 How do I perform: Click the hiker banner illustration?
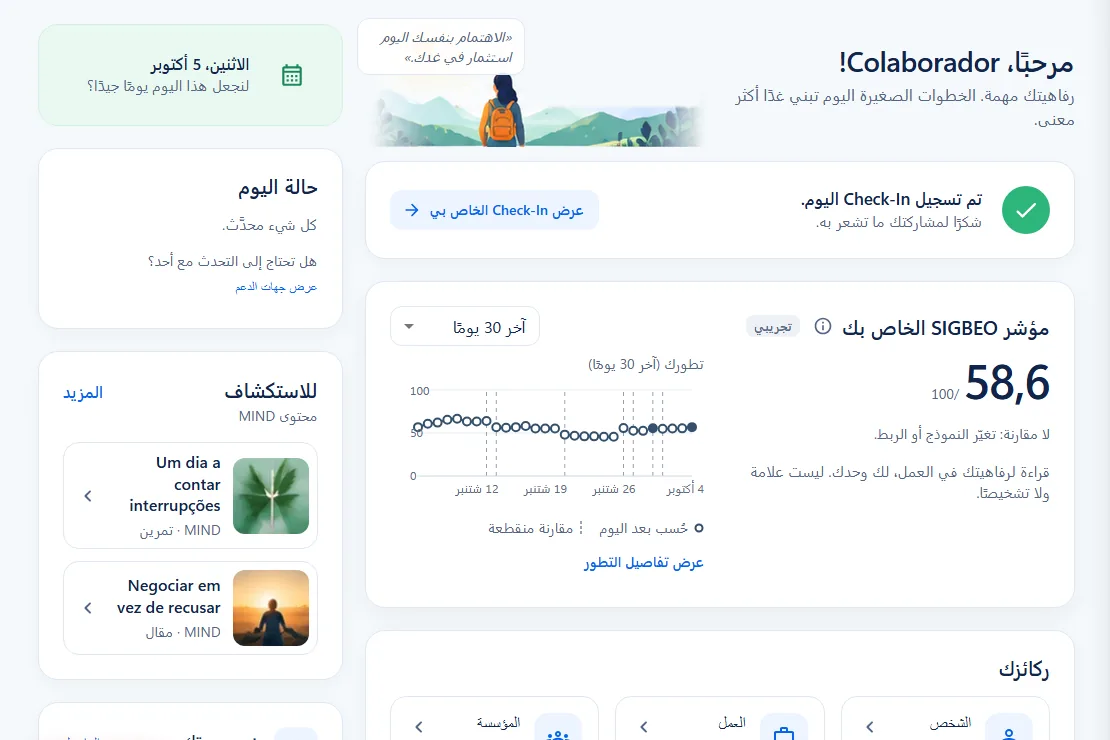click(x=538, y=111)
